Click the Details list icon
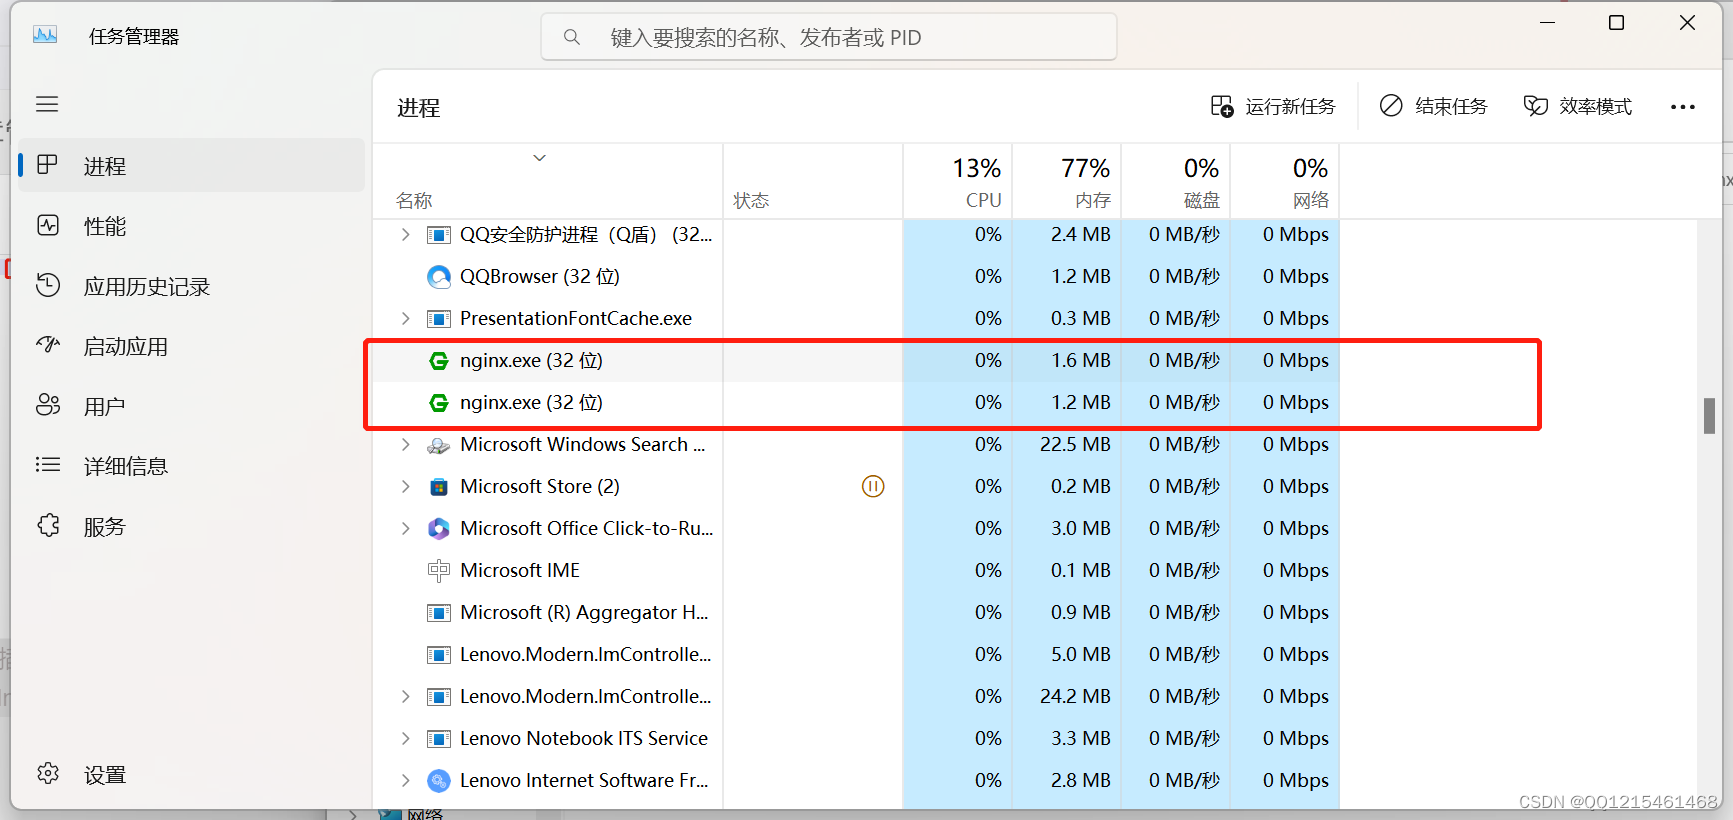 (x=48, y=465)
